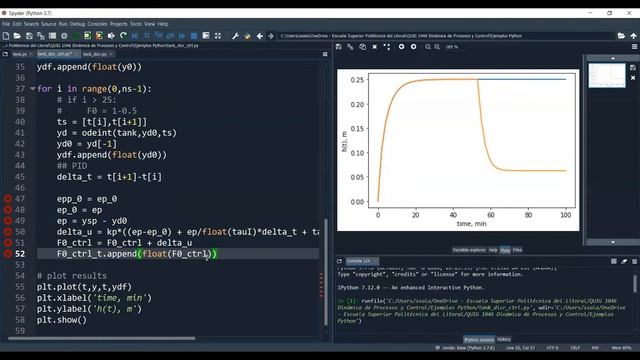Toggle breakpoint on line 47
Screen dimensions: 640x360
click(x=8, y=199)
